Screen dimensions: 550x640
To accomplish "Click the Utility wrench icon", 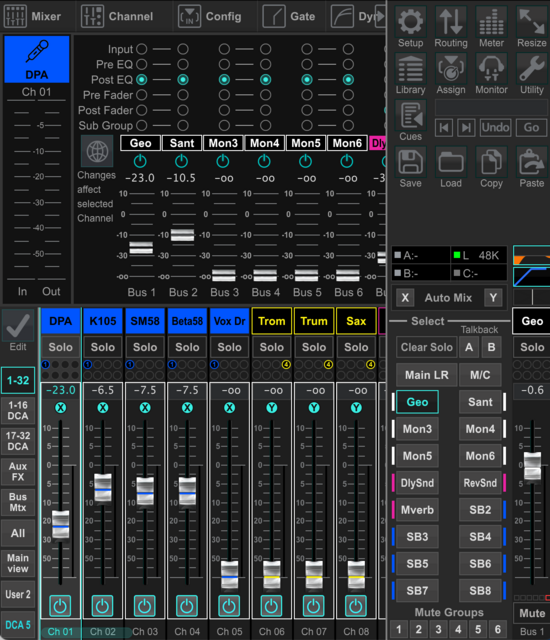I will tap(531, 69).
